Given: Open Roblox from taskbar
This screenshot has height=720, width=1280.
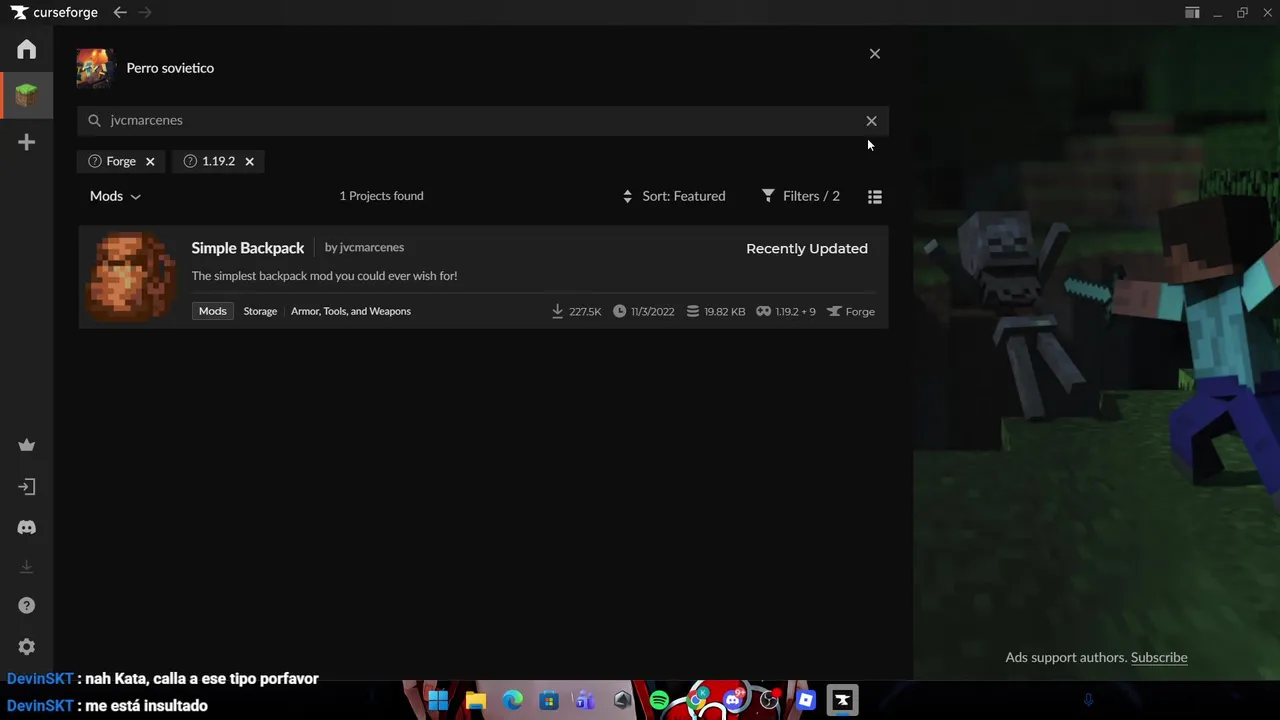Looking at the screenshot, I should point(806,701).
